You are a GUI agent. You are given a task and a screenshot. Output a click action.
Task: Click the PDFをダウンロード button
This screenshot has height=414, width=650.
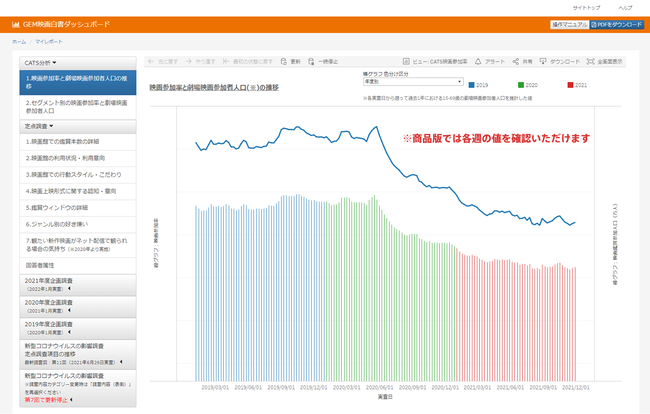[x=616, y=23]
